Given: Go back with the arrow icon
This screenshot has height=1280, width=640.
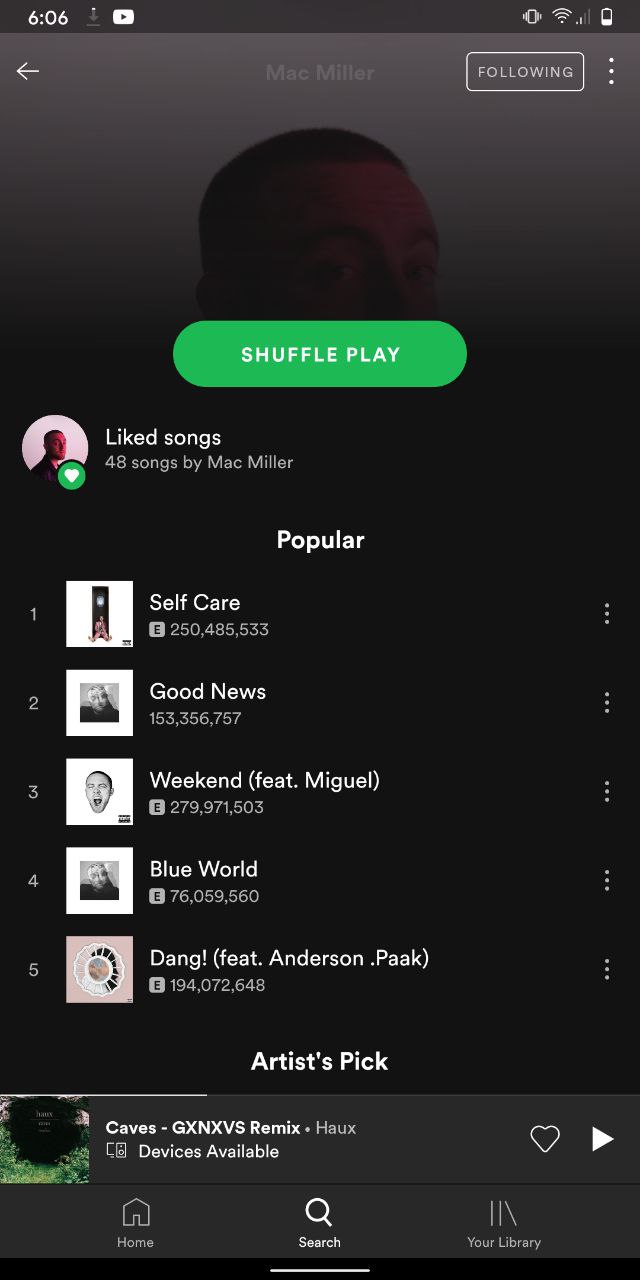Looking at the screenshot, I should coord(28,71).
